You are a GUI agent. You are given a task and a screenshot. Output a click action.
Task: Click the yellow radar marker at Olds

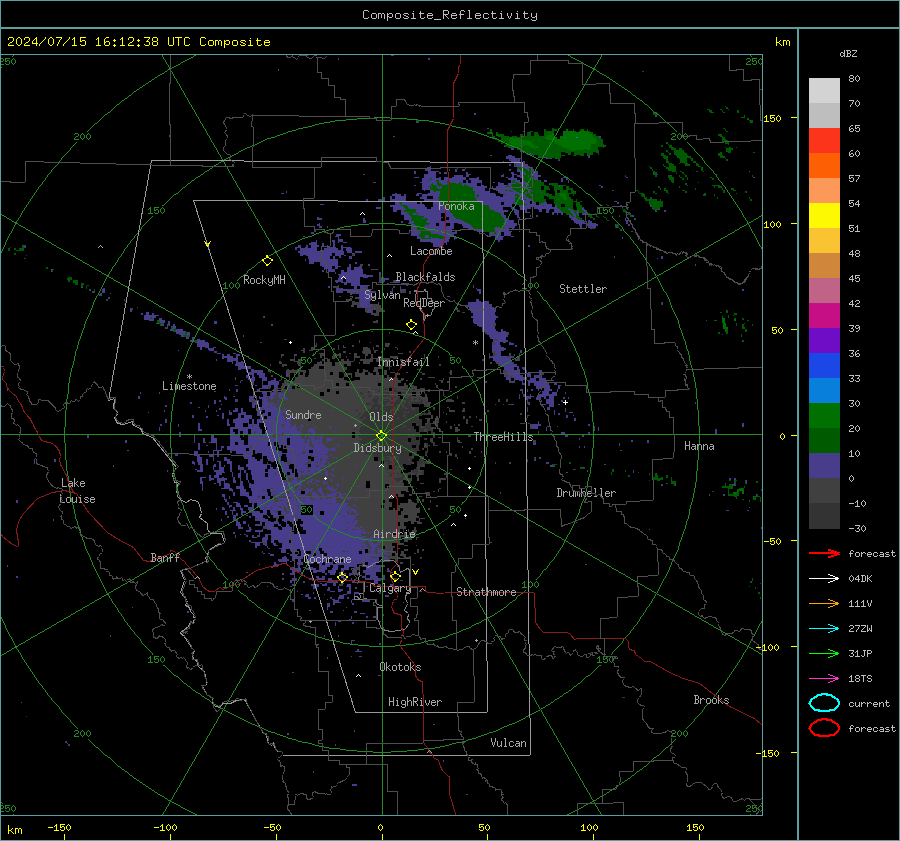[x=381, y=435]
